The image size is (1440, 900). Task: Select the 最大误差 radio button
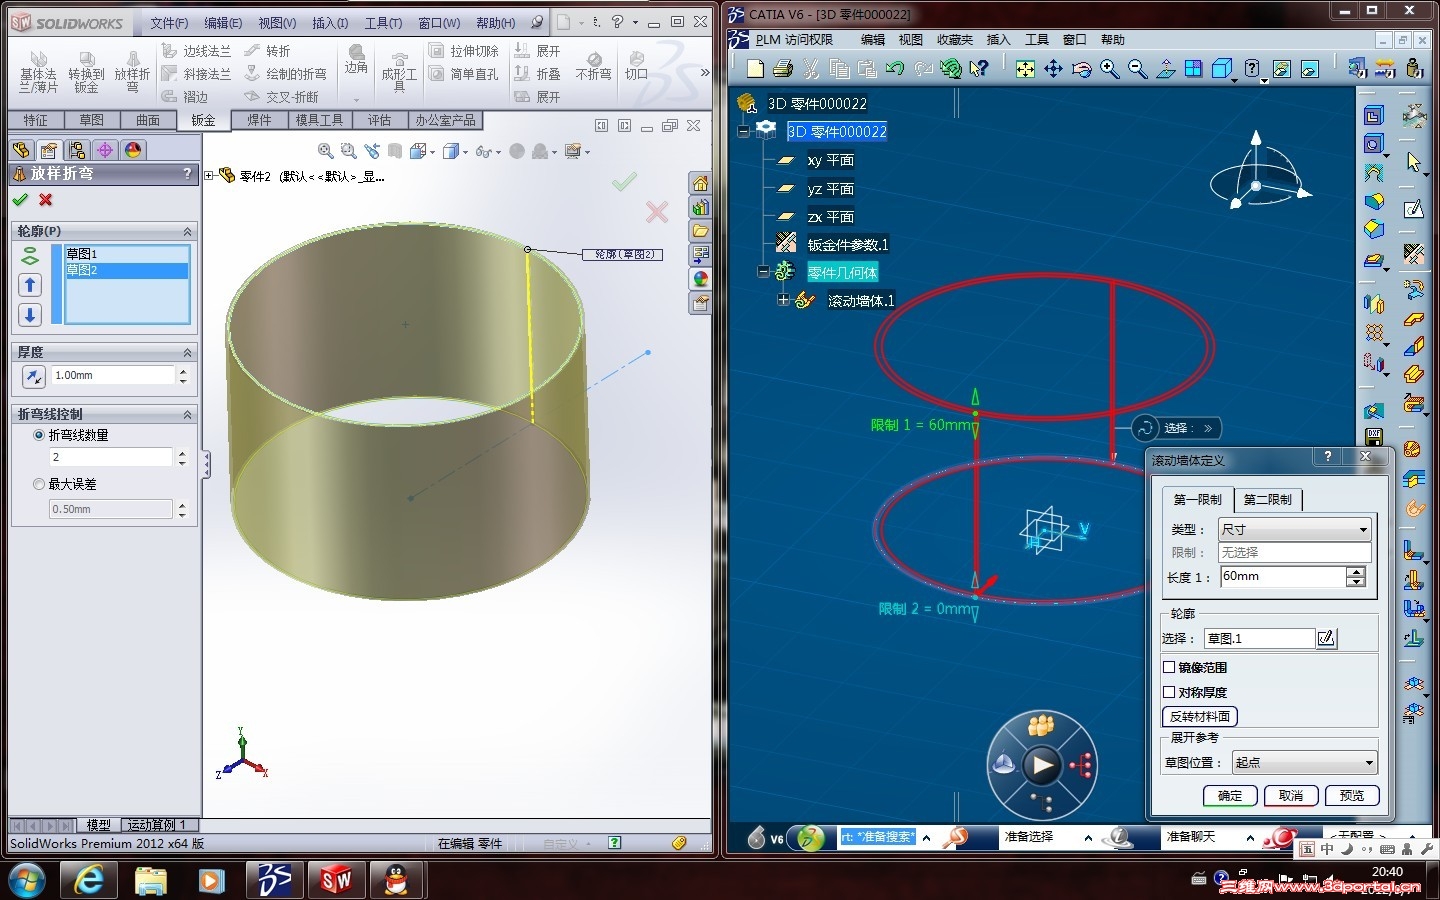coord(39,484)
